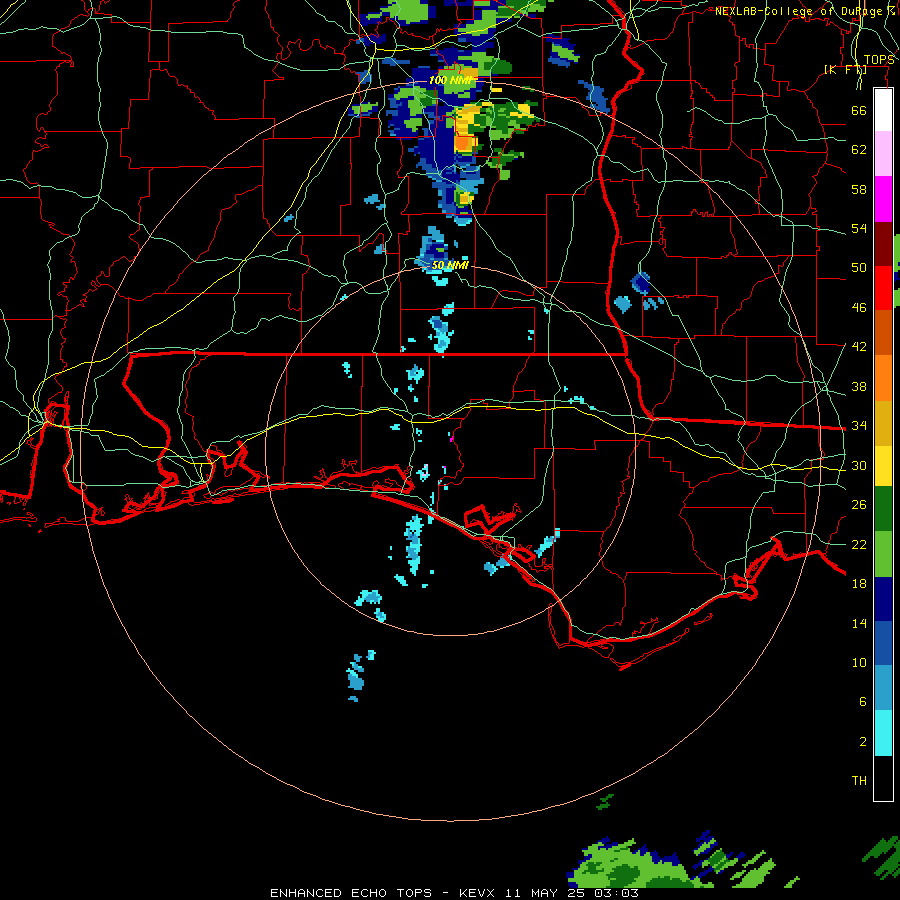Select the bright red legend swatch

883,288
